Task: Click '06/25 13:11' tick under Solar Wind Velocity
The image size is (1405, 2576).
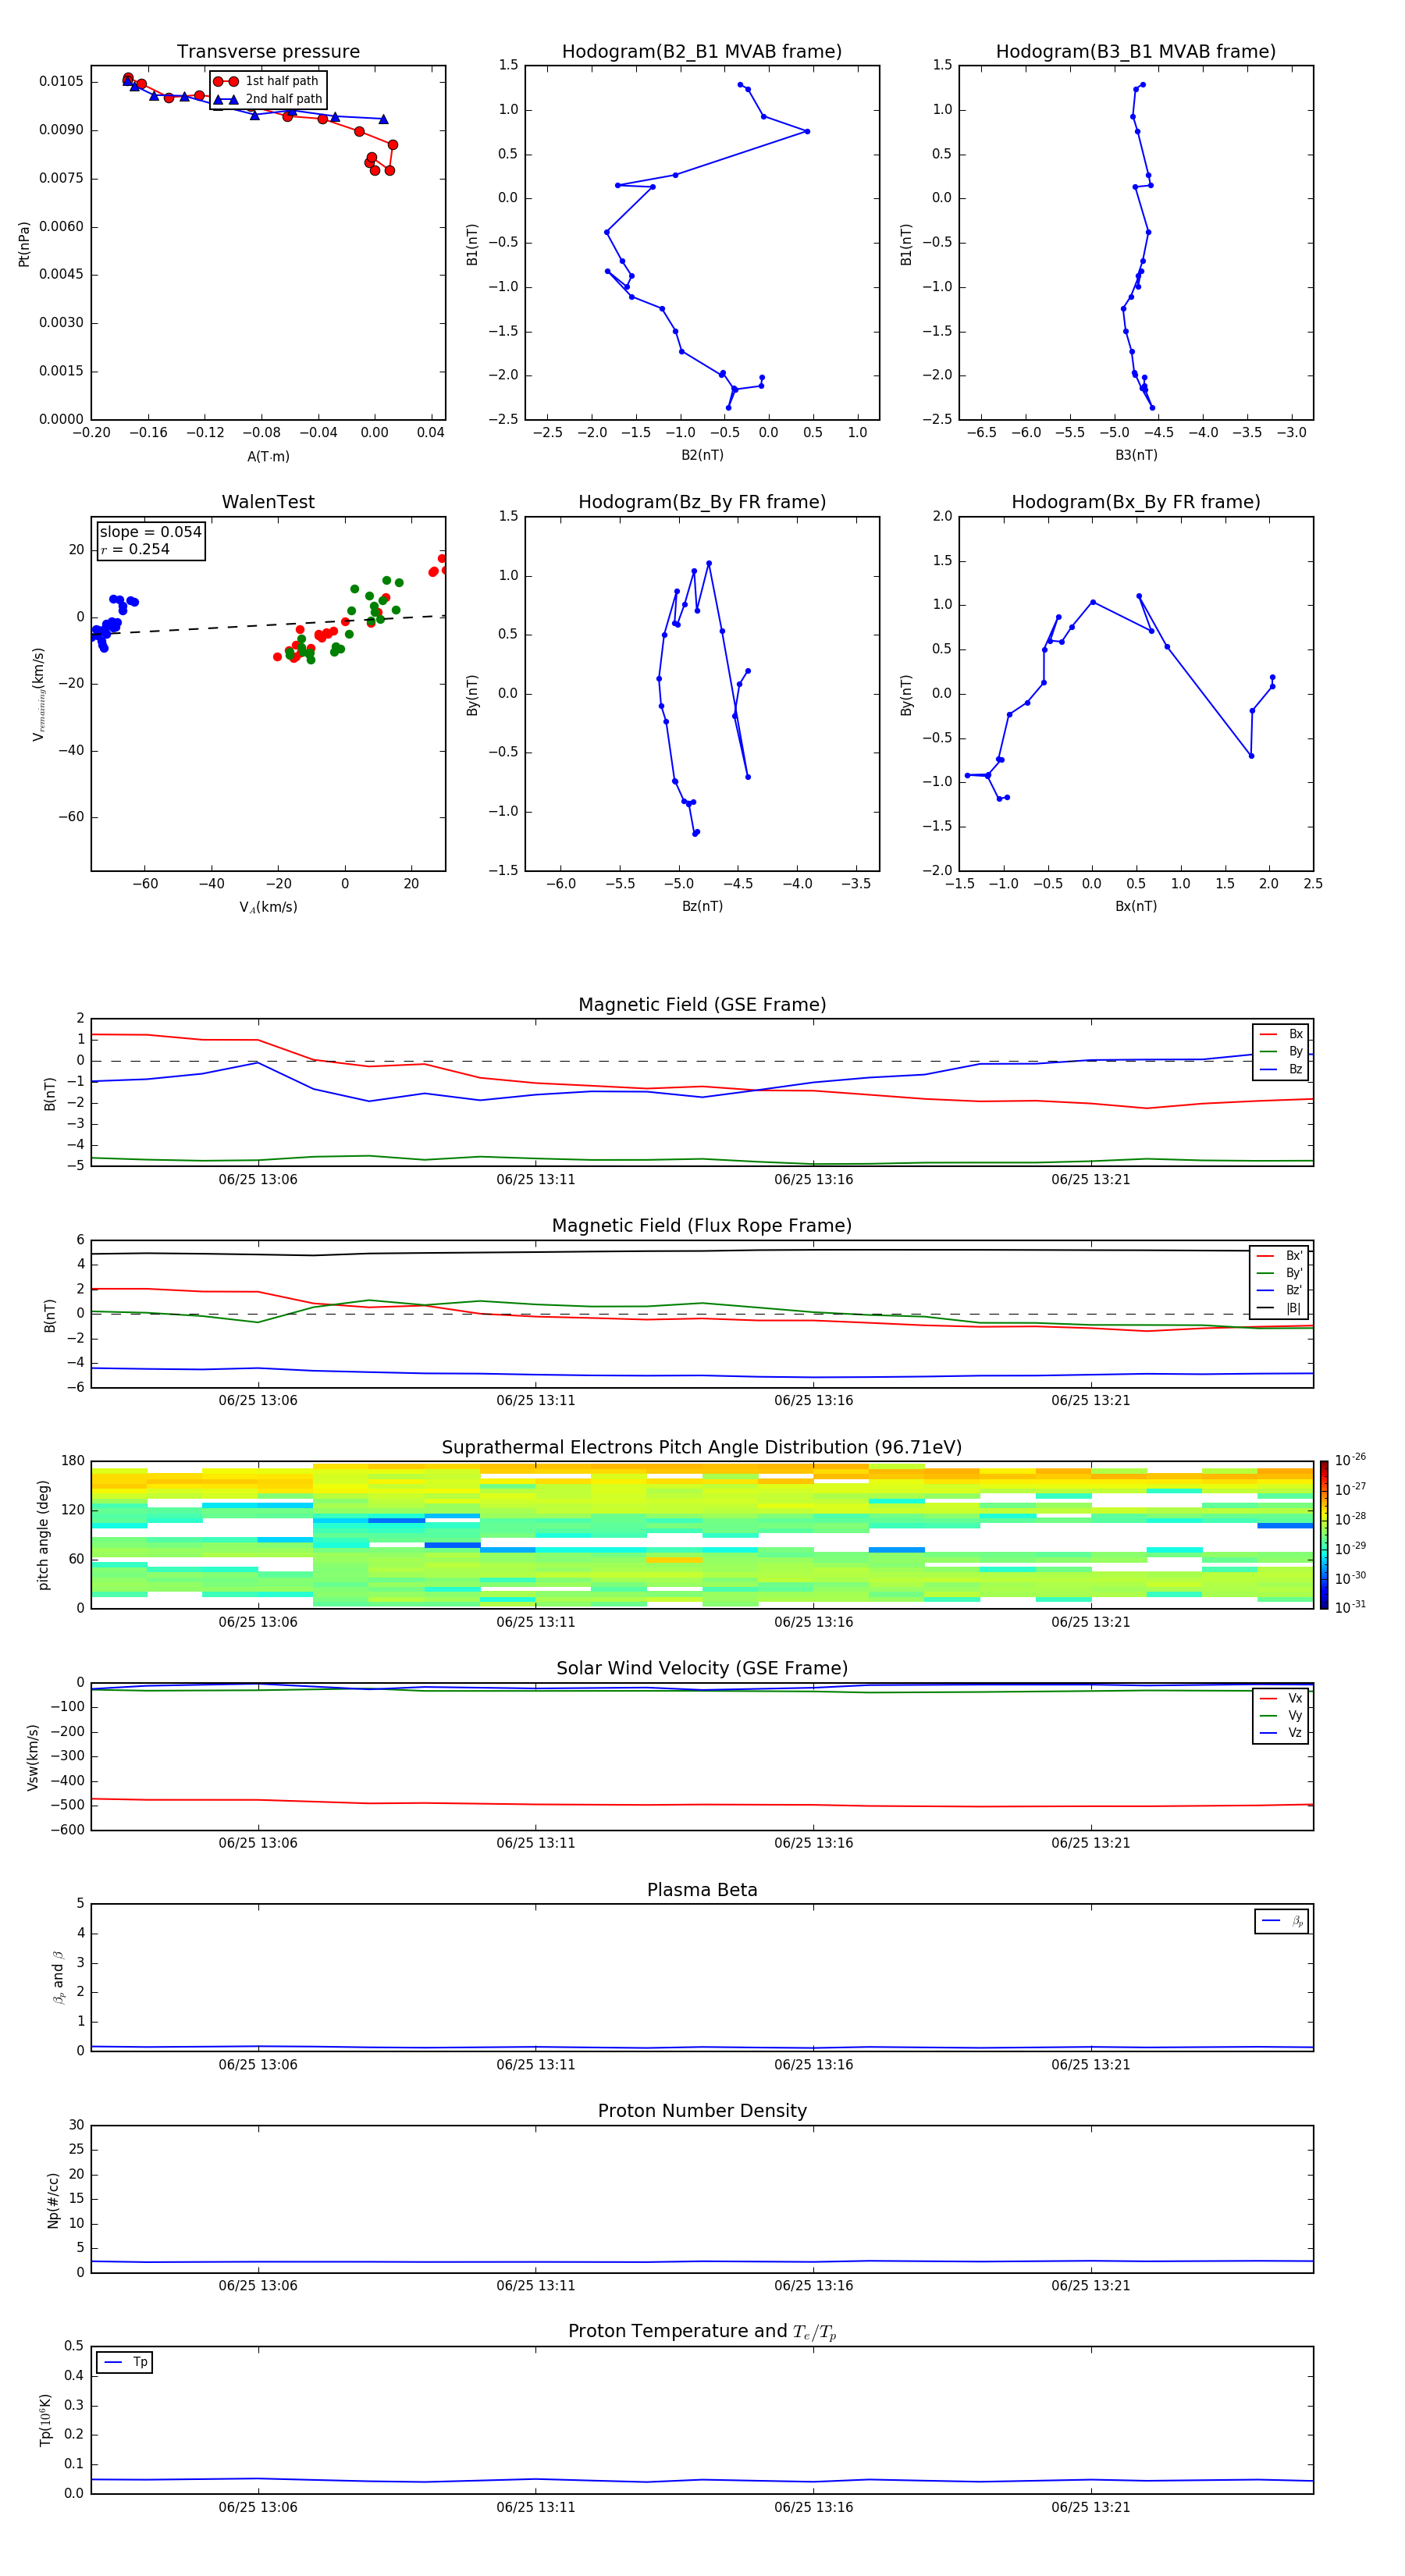Action: 536,1843
